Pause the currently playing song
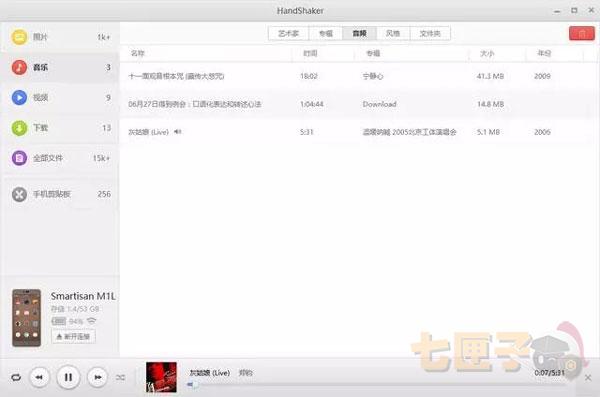 (x=68, y=377)
